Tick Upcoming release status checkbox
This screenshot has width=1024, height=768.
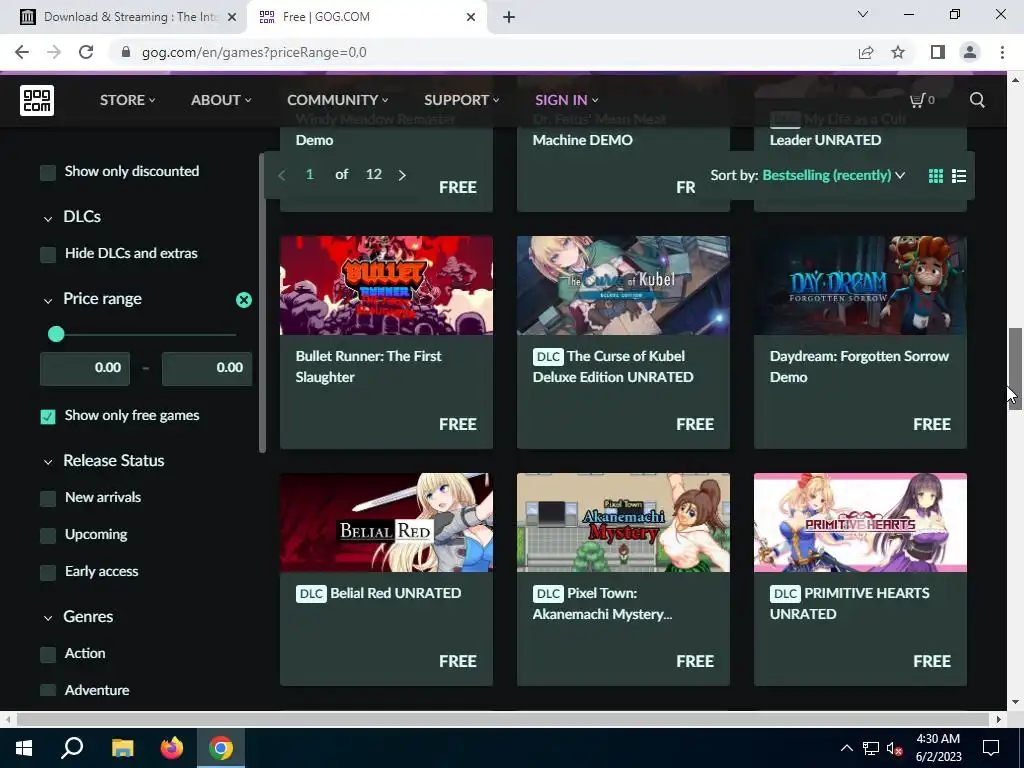[48, 536]
